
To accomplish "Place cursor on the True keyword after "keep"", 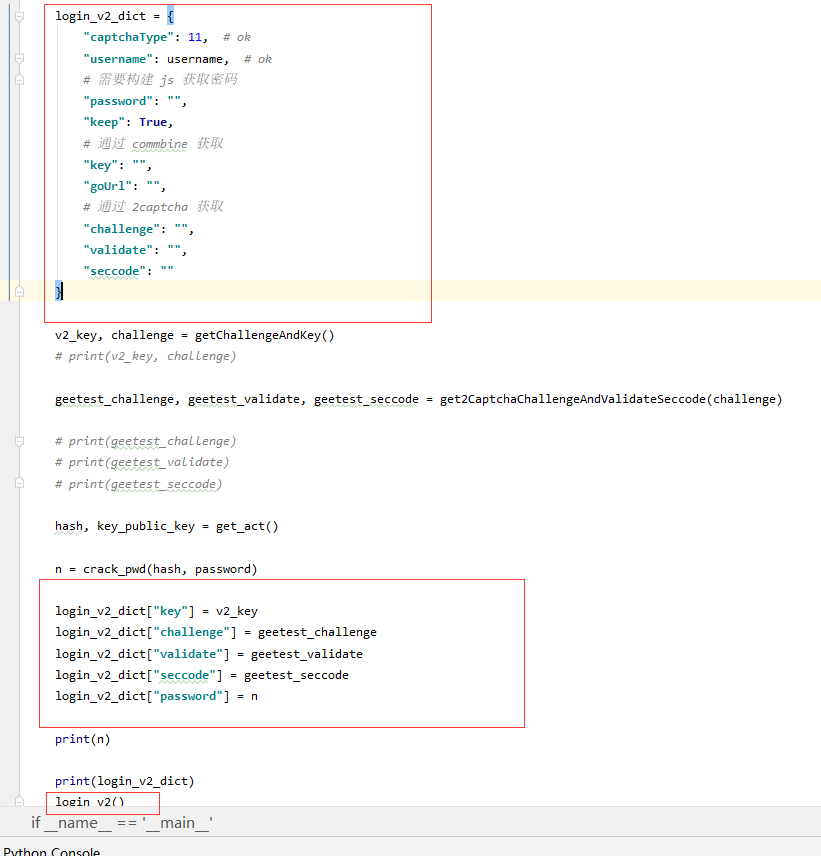I will 153,122.
